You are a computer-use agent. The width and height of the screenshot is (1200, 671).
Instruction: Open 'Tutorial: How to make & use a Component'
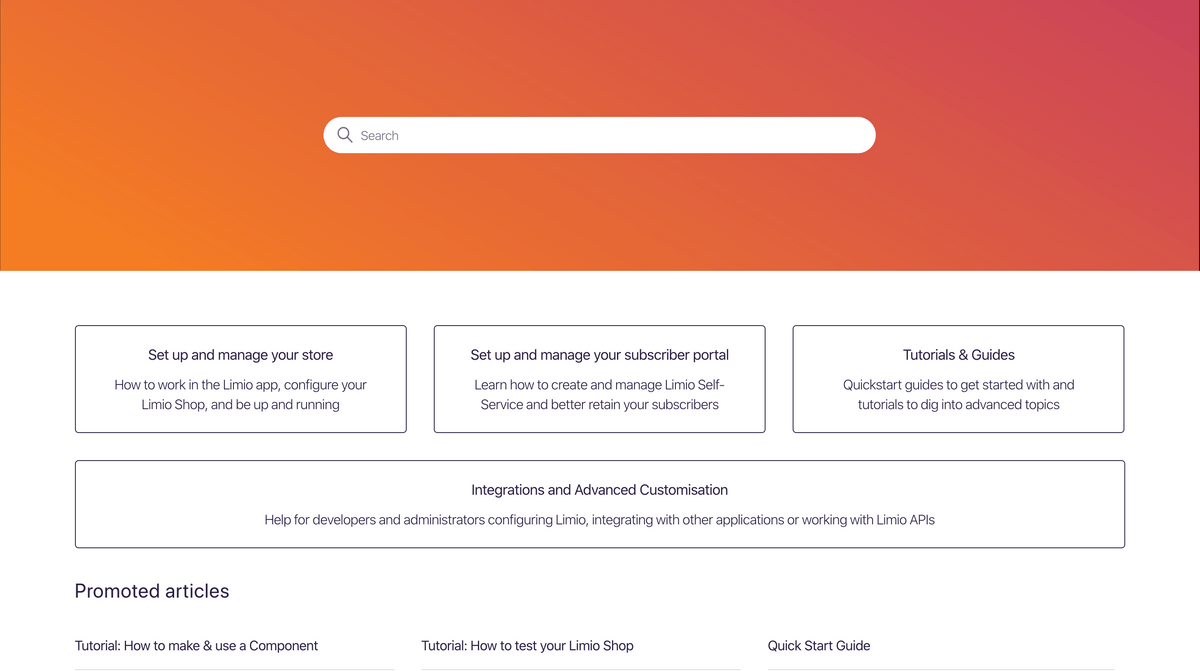tap(196, 646)
